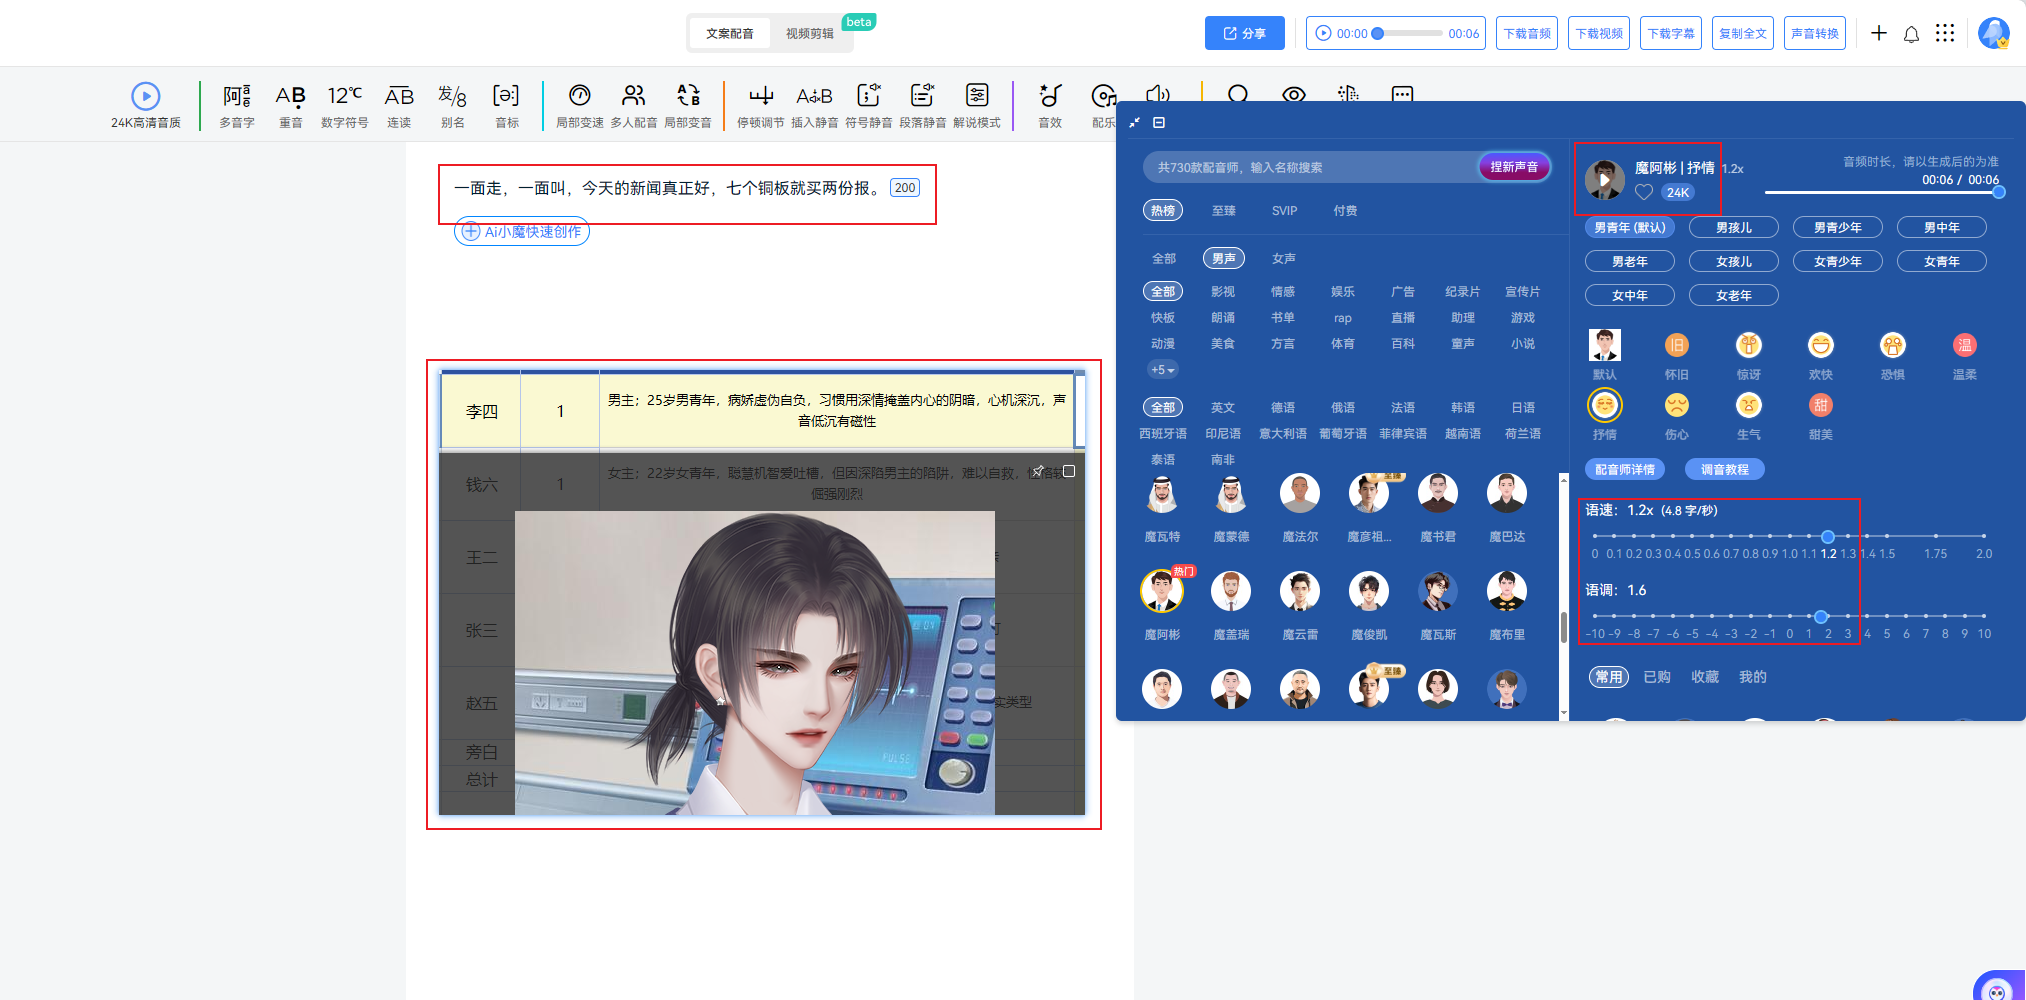Minimize voice panel using the square minus icon
2026x1000 pixels.
point(1159,123)
